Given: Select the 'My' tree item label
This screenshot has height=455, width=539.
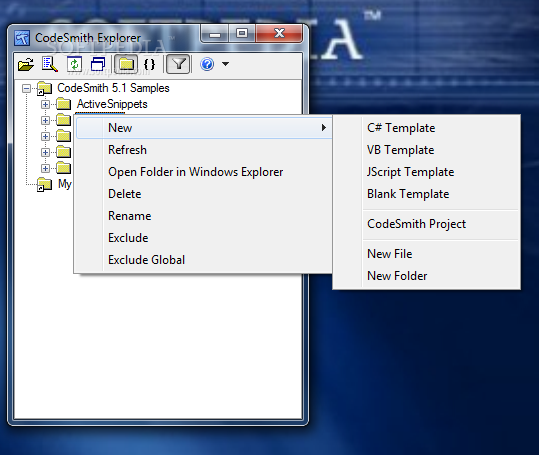Looking at the screenshot, I should pyautogui.click(x=65, y=184).
